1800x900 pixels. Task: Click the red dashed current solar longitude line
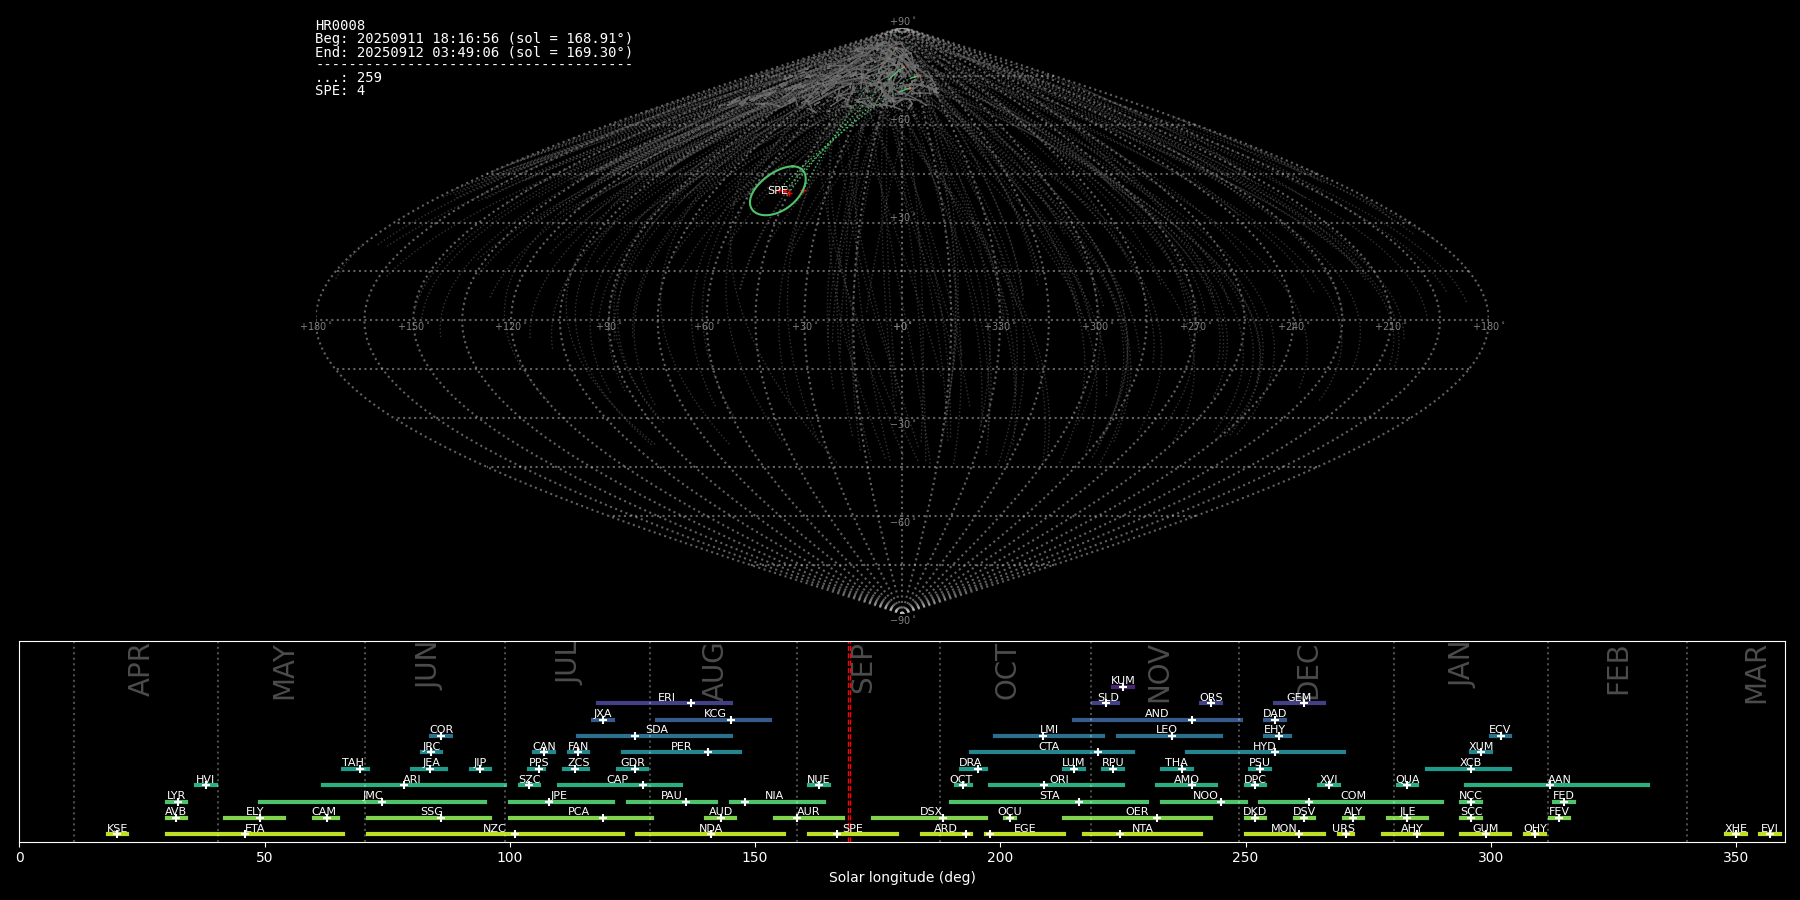850,741
